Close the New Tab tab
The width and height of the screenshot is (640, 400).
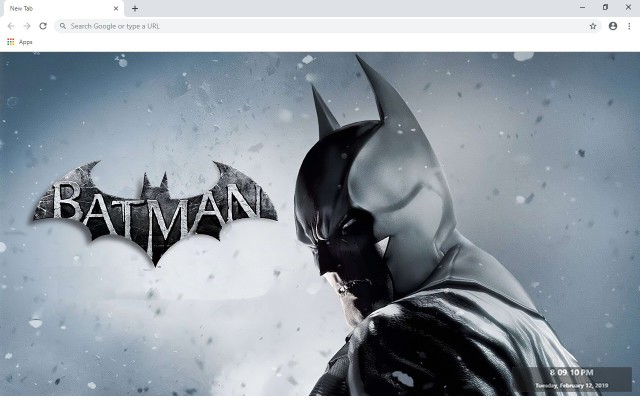[116, 8]
